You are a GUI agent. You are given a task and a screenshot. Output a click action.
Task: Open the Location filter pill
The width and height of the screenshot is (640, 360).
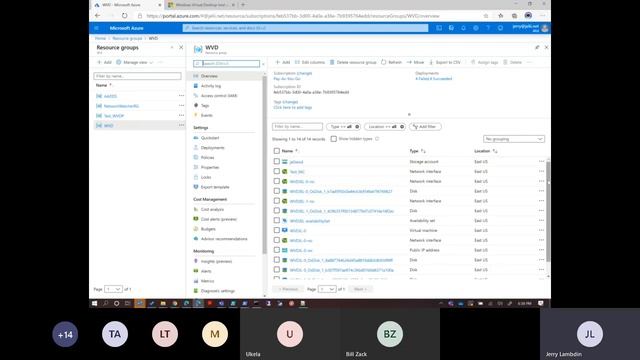coord(385,127)
